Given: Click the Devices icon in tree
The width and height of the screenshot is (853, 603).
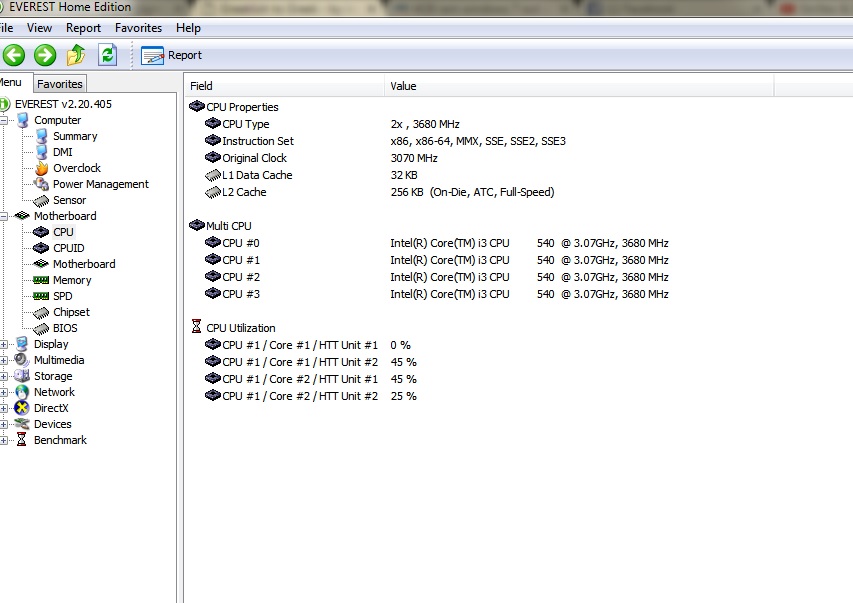Looking at the screenshot, I should click(x=22, y=423).
